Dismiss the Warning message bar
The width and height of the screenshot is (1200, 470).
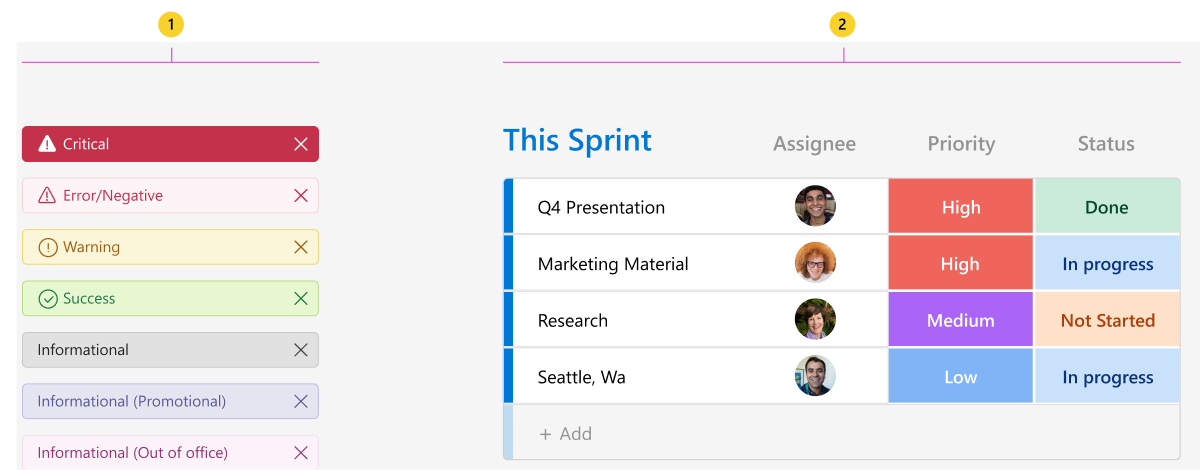pos(301,247)
